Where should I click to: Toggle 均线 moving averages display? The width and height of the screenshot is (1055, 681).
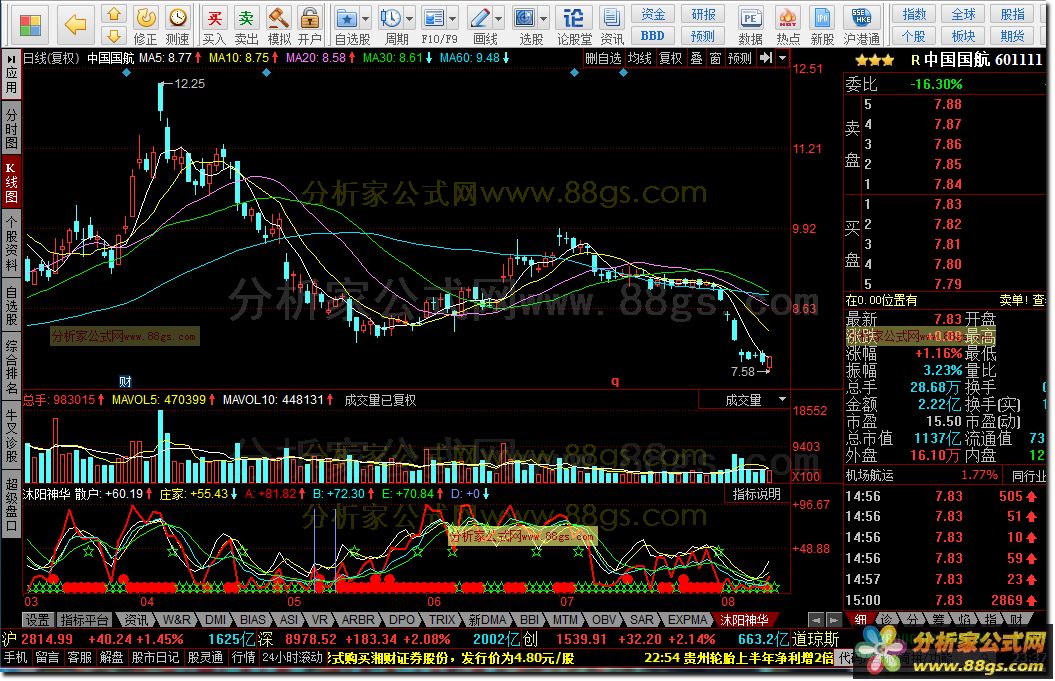(640, 59)
